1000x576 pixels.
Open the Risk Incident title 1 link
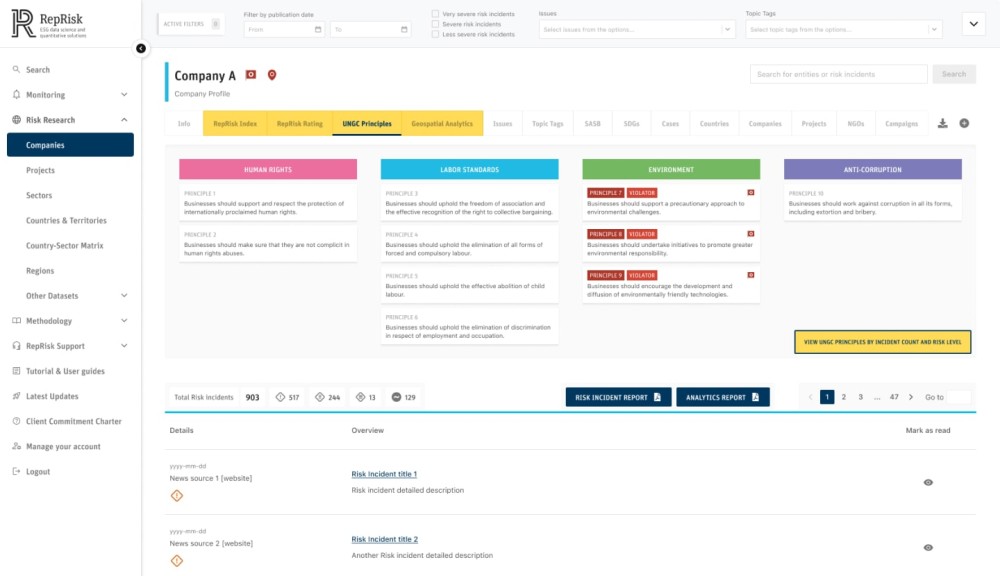coord(384,474)
